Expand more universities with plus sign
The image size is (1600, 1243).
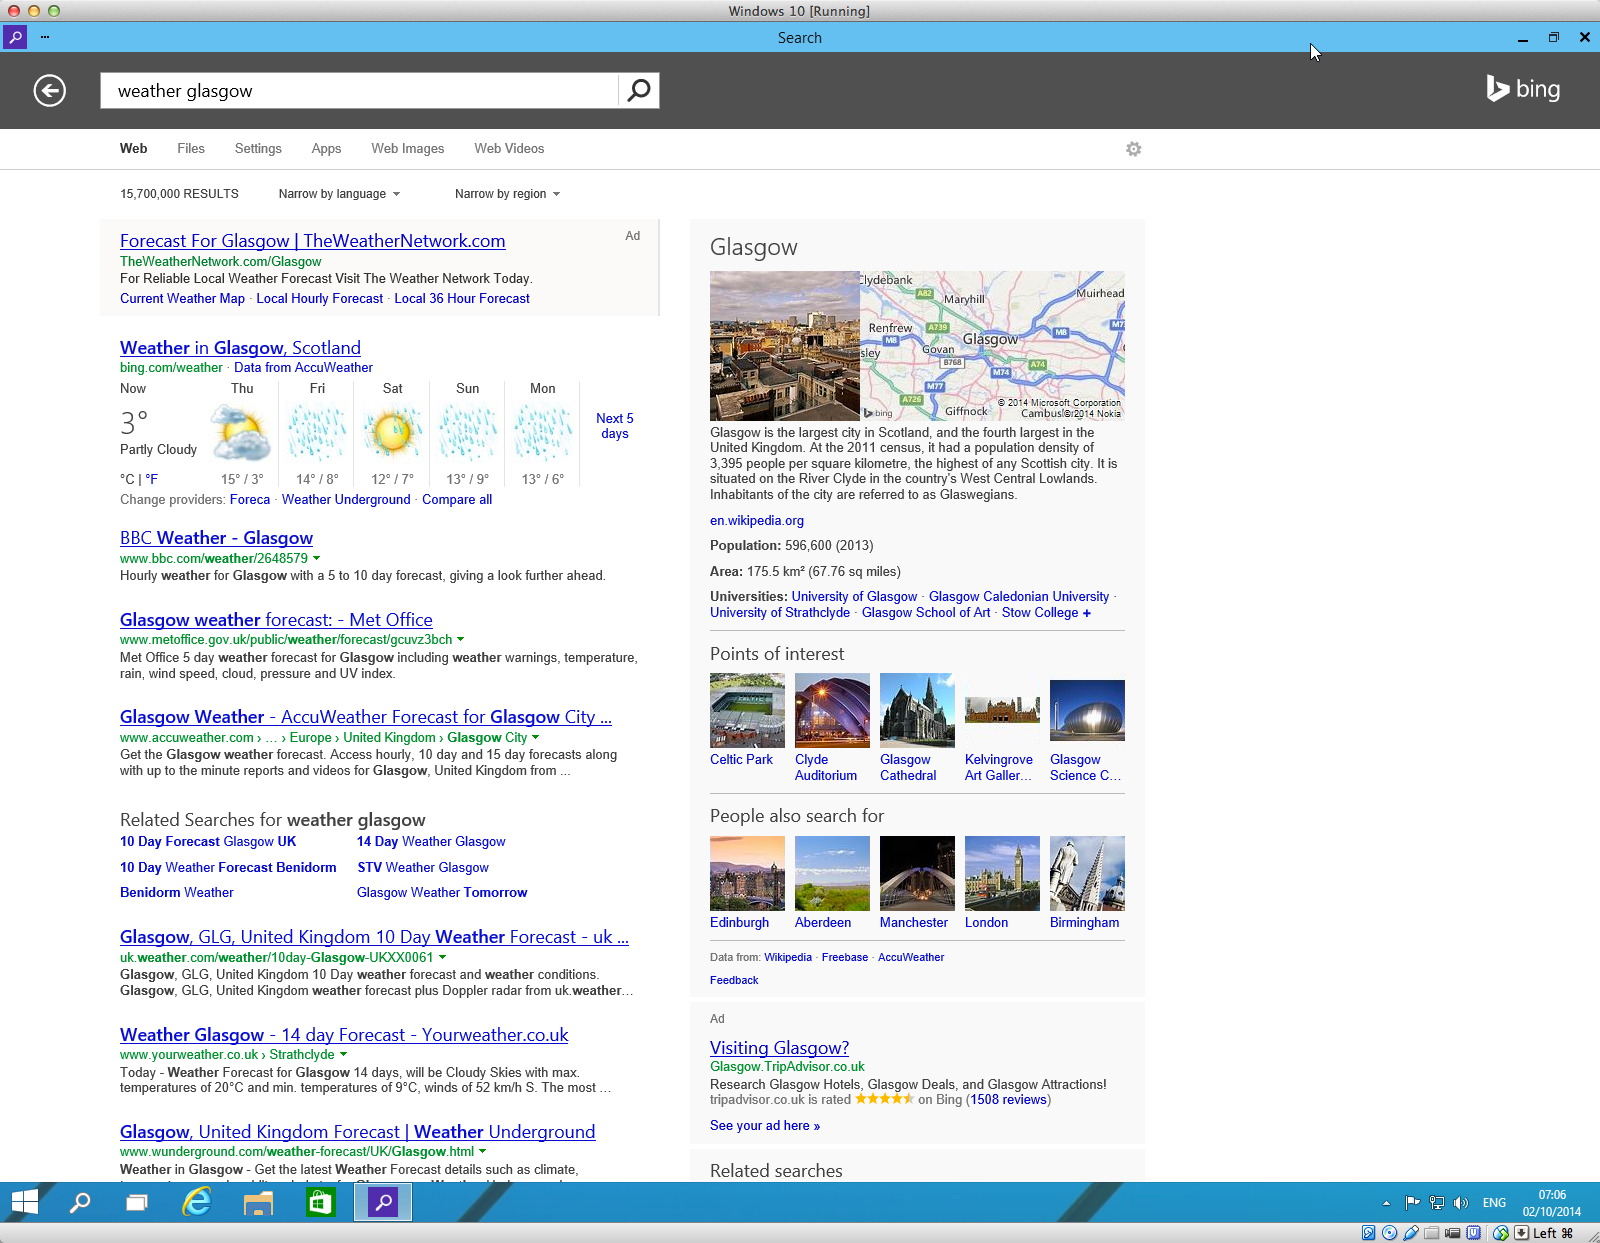[1087, 613]
